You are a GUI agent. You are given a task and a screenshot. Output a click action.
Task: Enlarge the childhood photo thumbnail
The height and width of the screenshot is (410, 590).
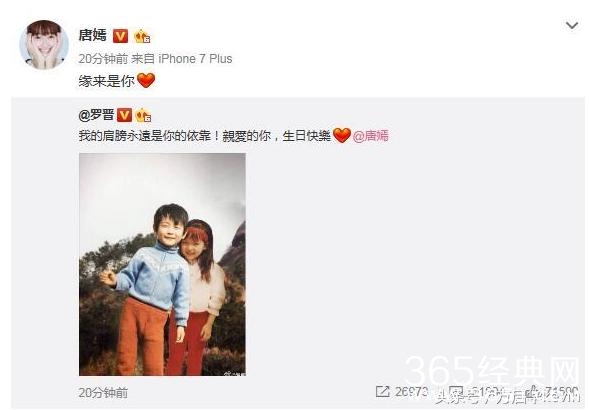pos(163,264)
